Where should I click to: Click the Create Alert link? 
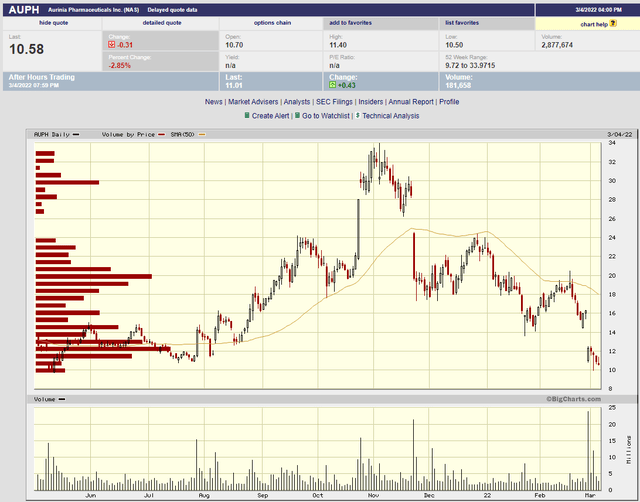pos(270,116)
